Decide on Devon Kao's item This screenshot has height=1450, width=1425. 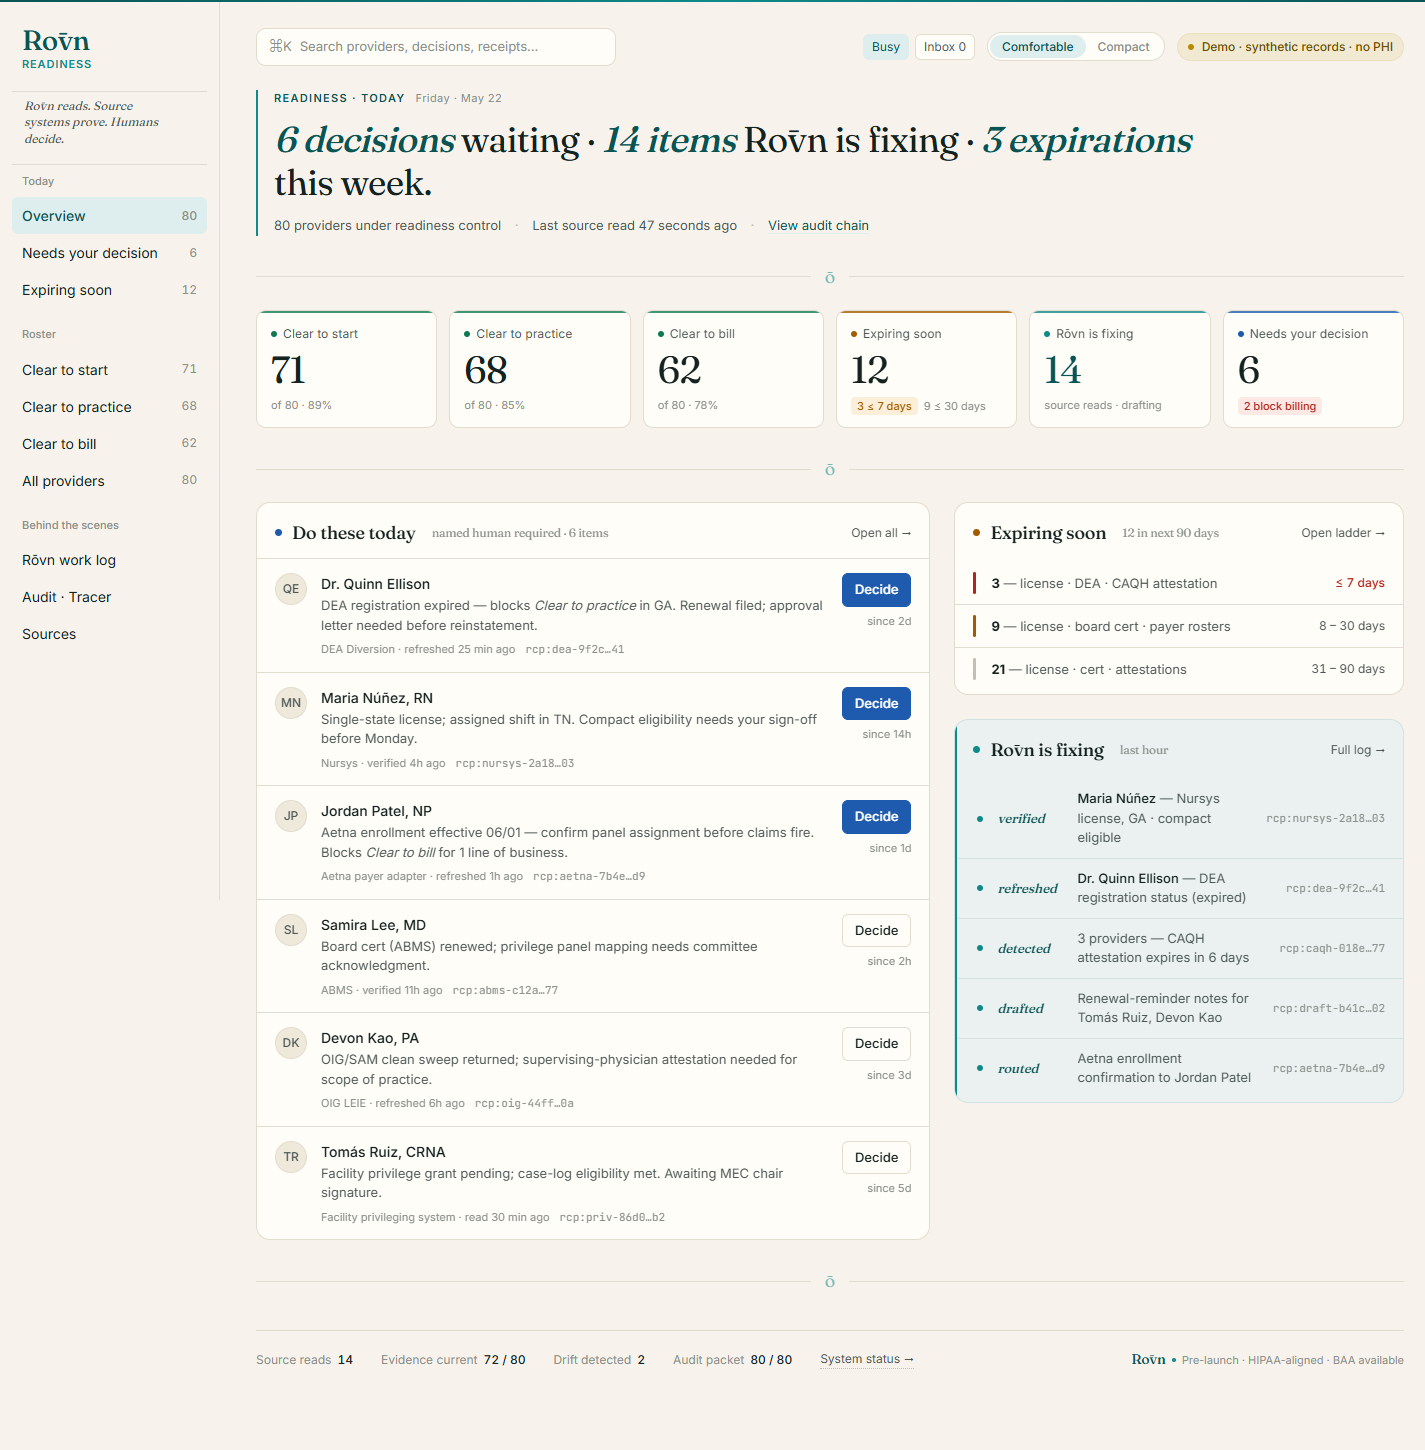(x=876, y=1044)
